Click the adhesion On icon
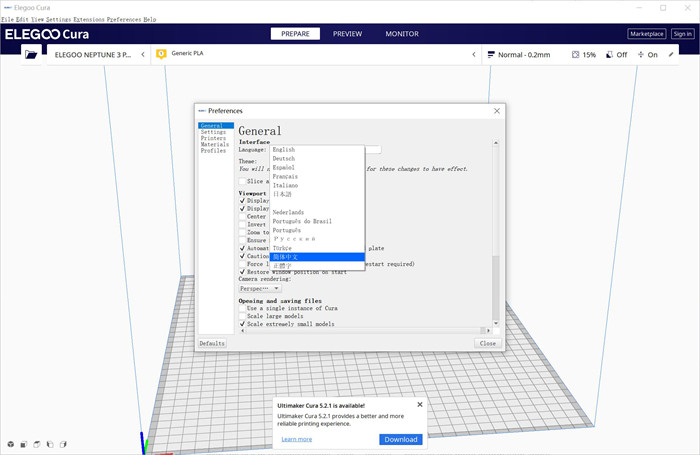 pyautogui.click(x=641, y=54)
